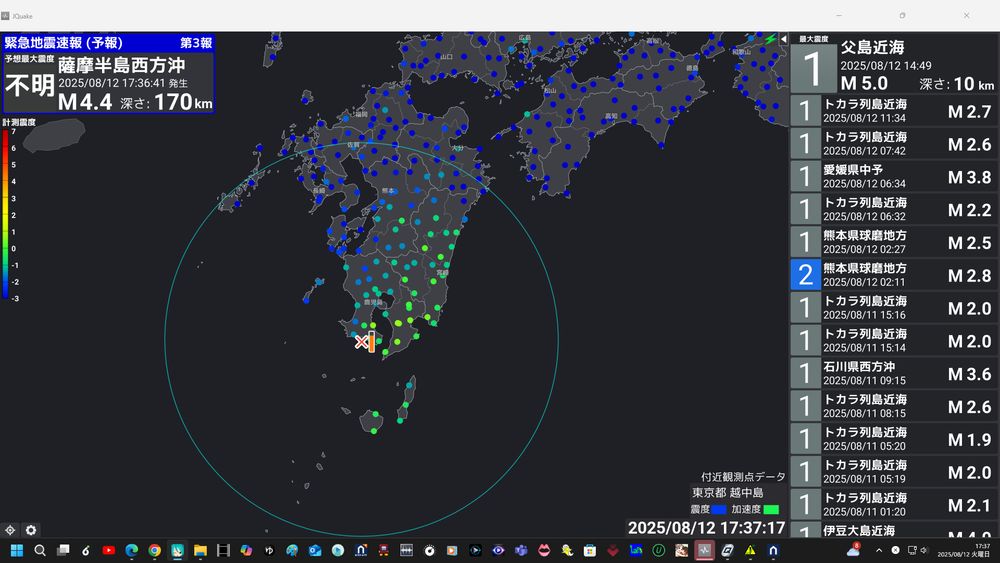The image size is (1000, 563).
Task: Open Copilot from the taskbar
Action: [x=246, y=550]
